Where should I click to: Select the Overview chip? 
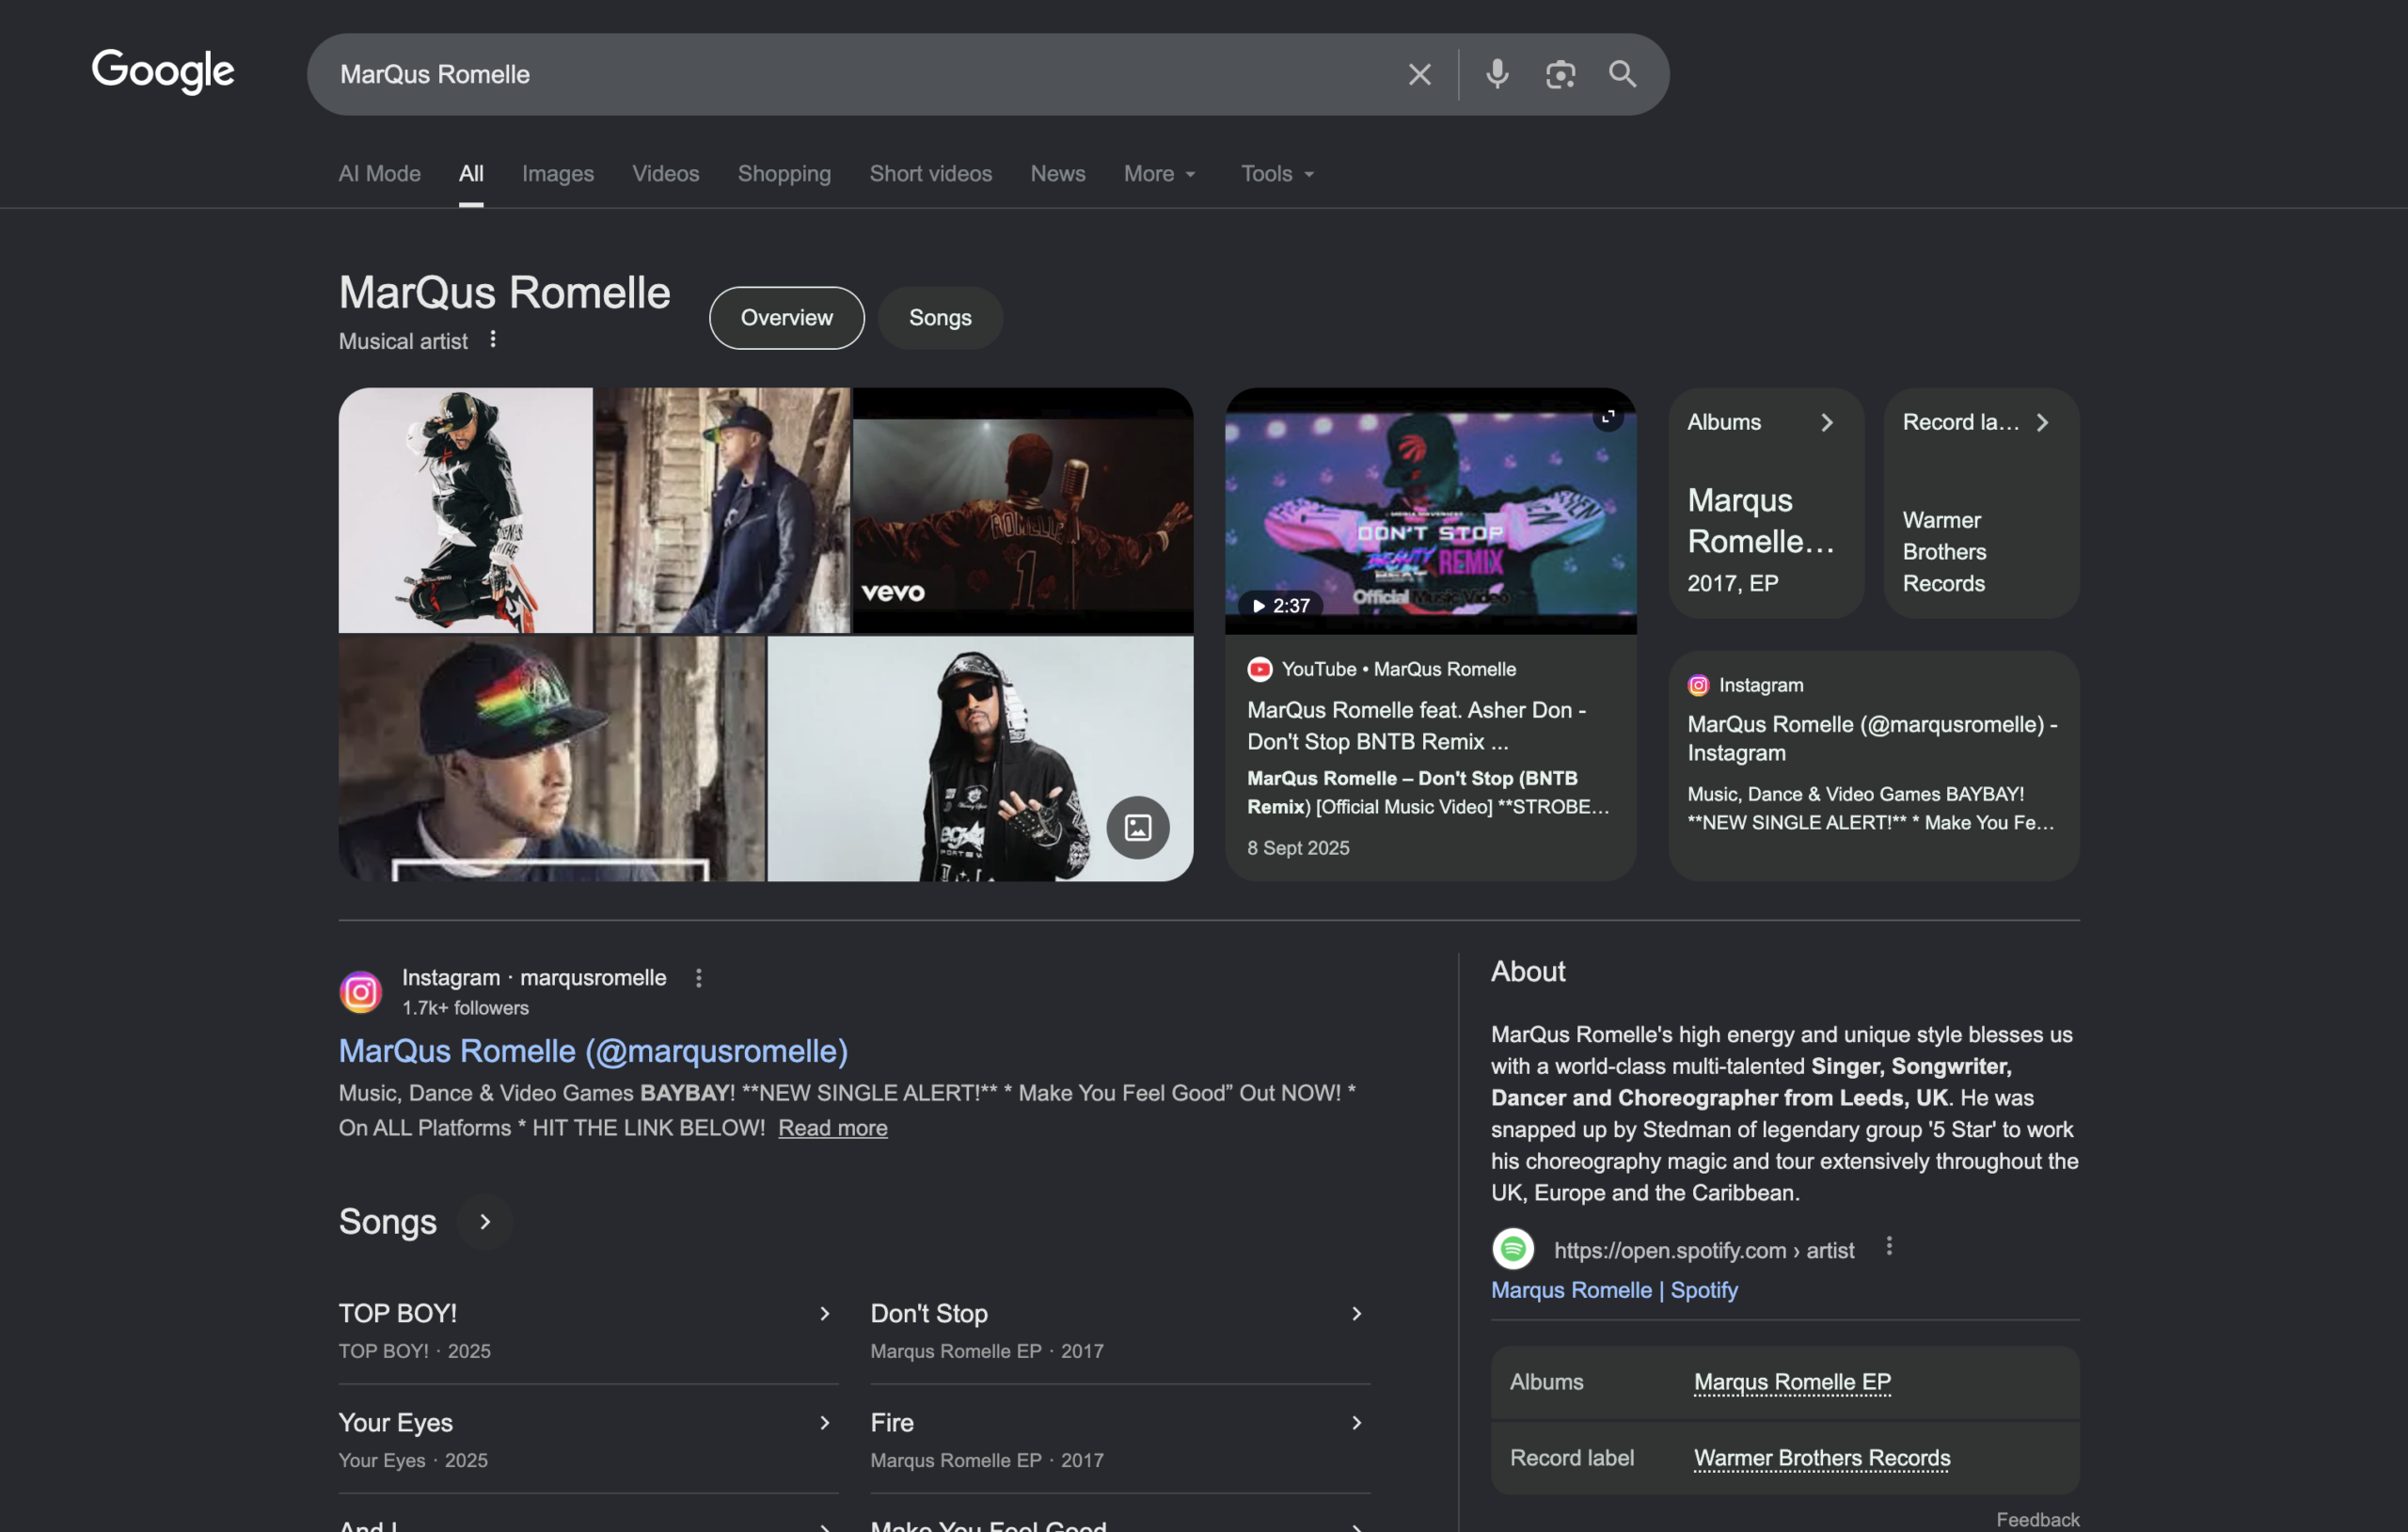point(787,318)
